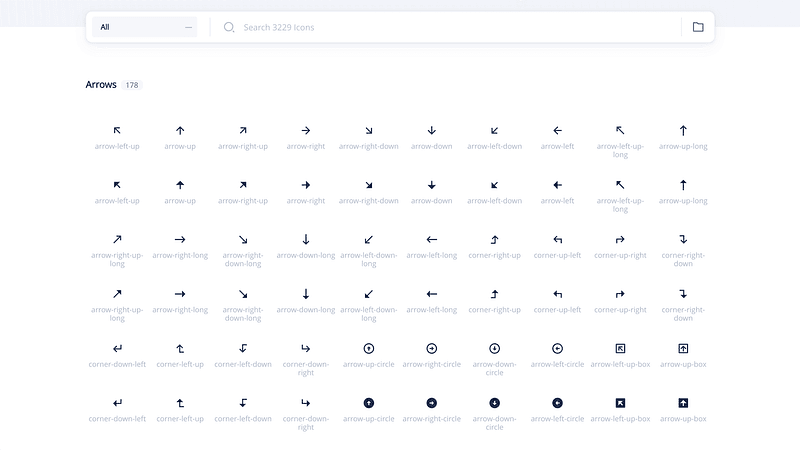Choose the bold arrow-right-long icon

180,294
